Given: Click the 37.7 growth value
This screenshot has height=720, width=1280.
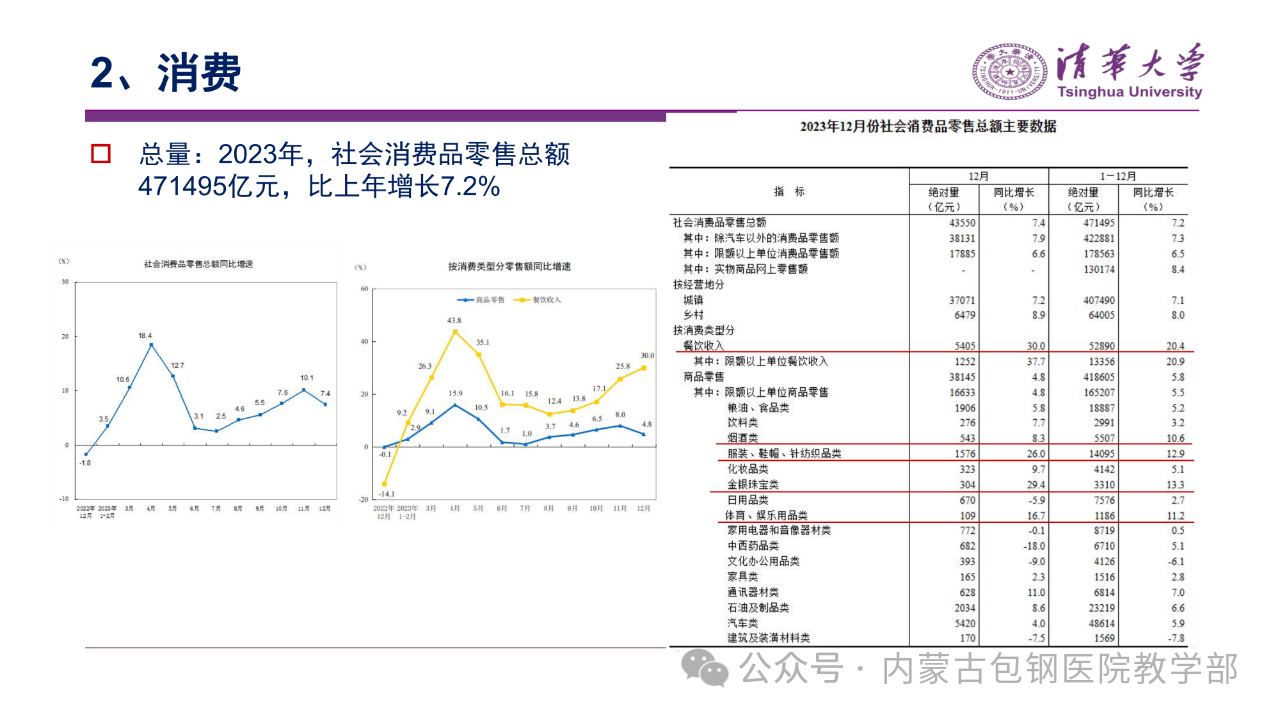Looking at the screenshot, I should click(x=1034, y=361).
